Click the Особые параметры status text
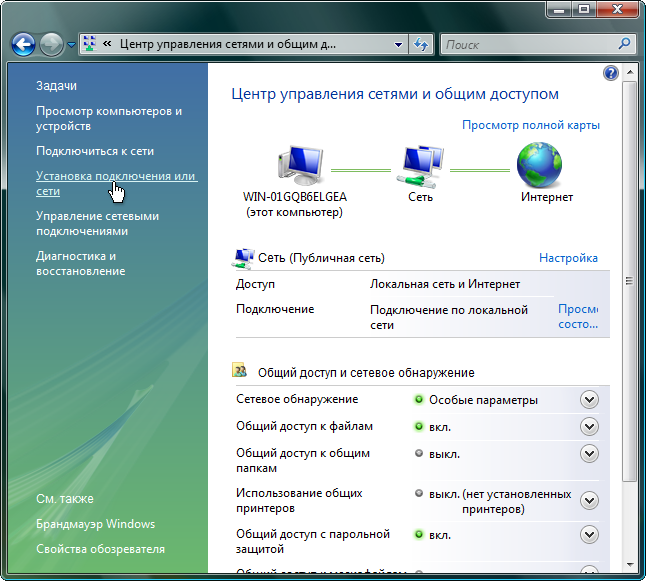The width and height of the screenshot is (646, 581). 483,400
